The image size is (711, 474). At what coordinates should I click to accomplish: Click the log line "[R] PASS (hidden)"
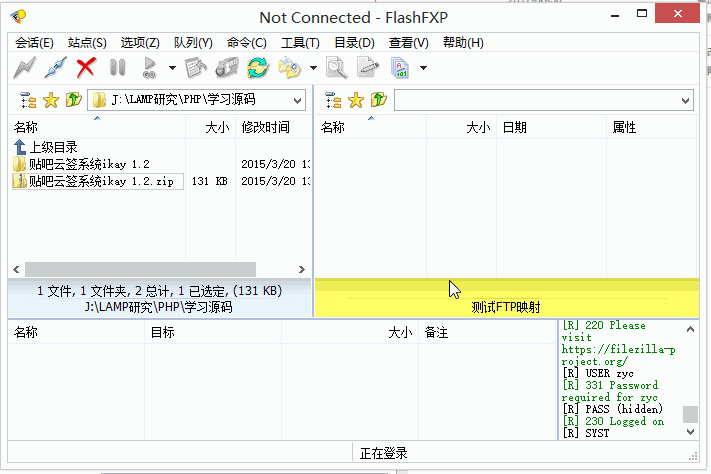pyautogui.click(x=613, y=409)
